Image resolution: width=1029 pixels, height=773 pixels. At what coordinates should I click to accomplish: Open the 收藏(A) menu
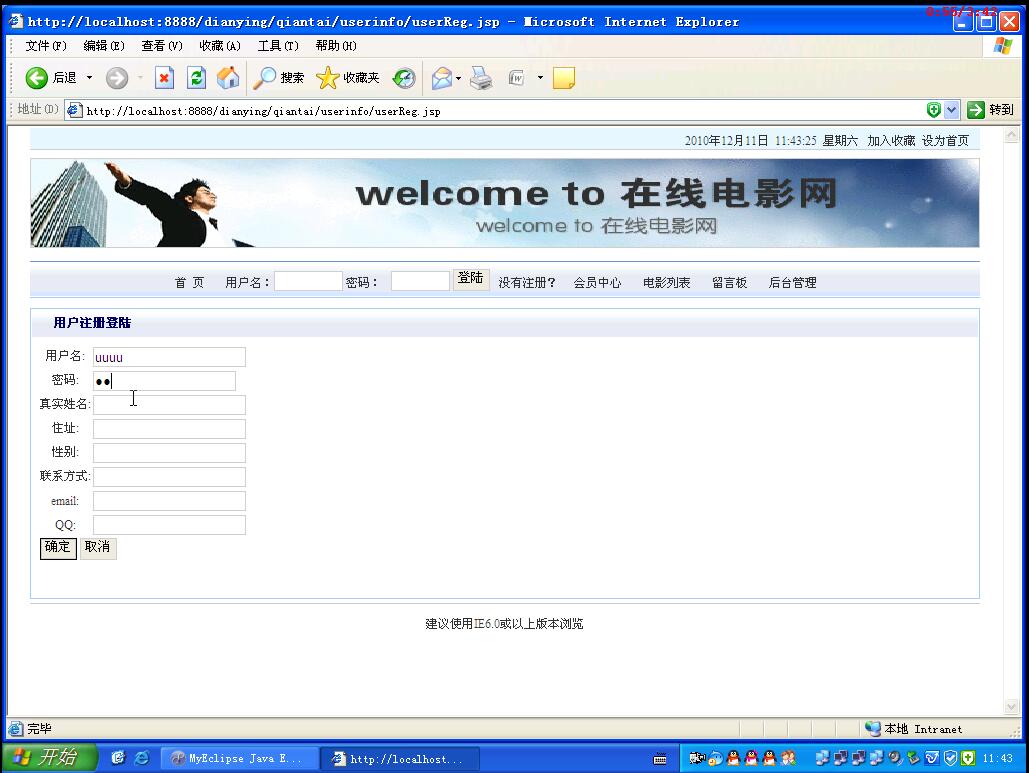[x=220, y=45]
